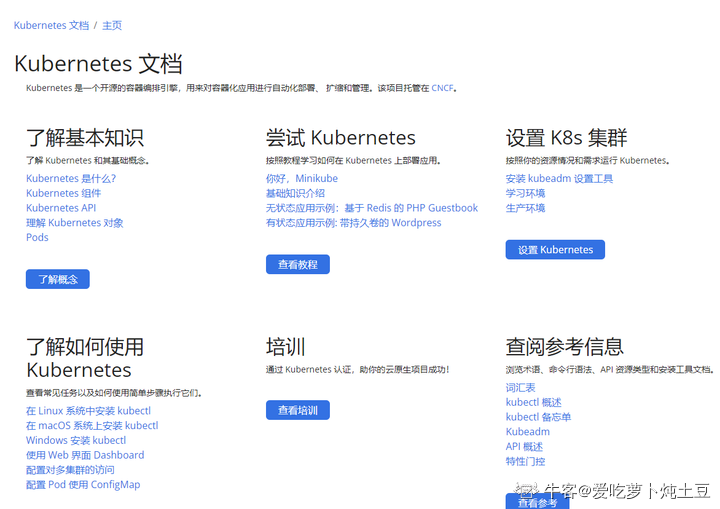Click the 培训 section heading

[286, 347]
